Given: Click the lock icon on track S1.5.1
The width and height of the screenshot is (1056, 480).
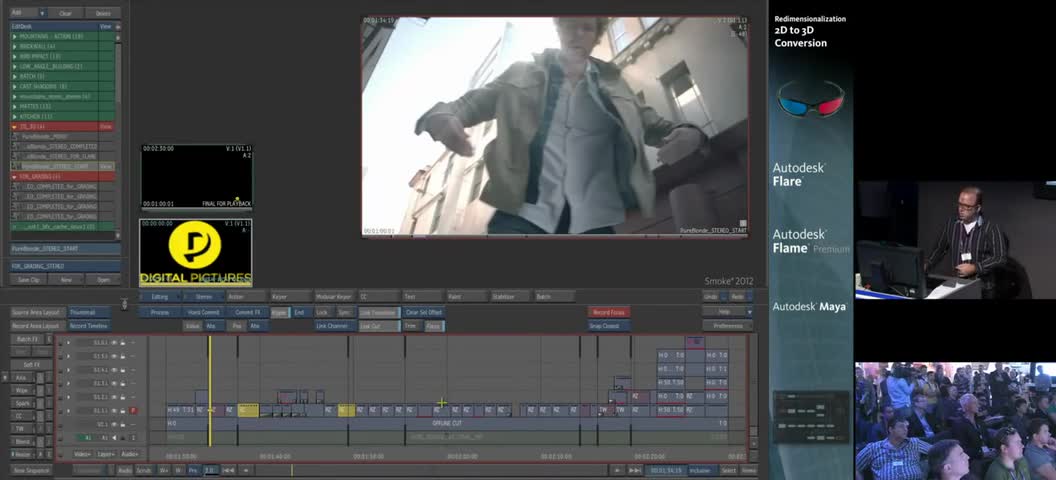Looking at the screenshot, I should click(123, 356).
